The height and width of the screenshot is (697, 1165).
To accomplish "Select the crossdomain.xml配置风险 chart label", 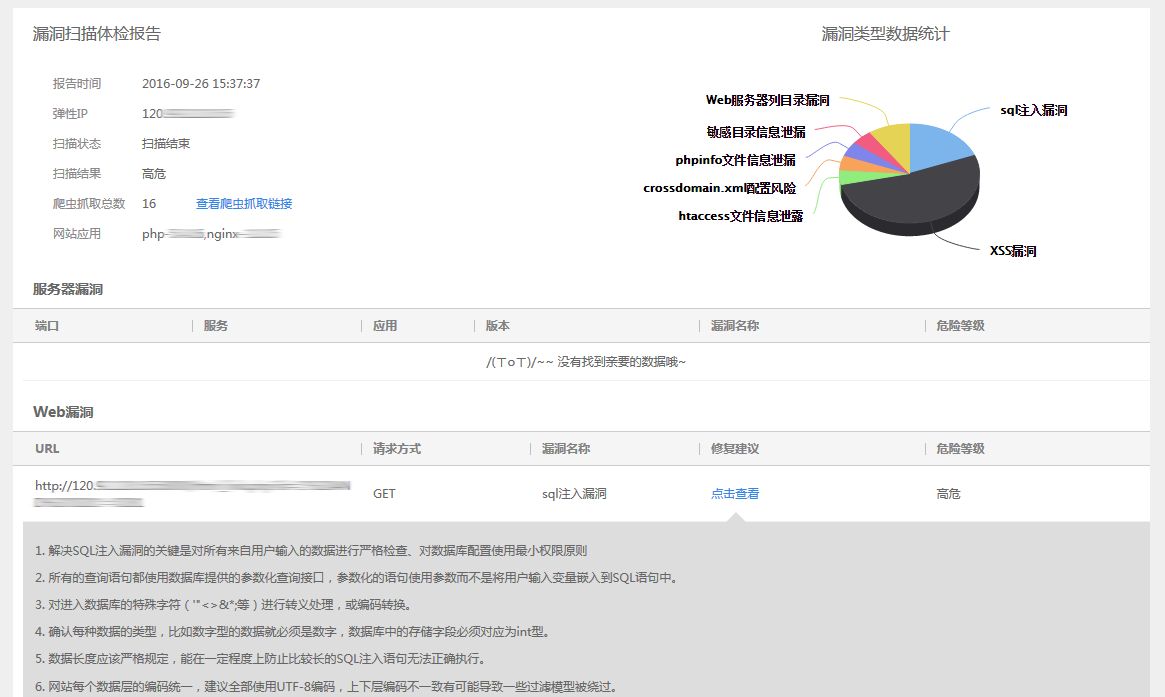I will (719, 187).
